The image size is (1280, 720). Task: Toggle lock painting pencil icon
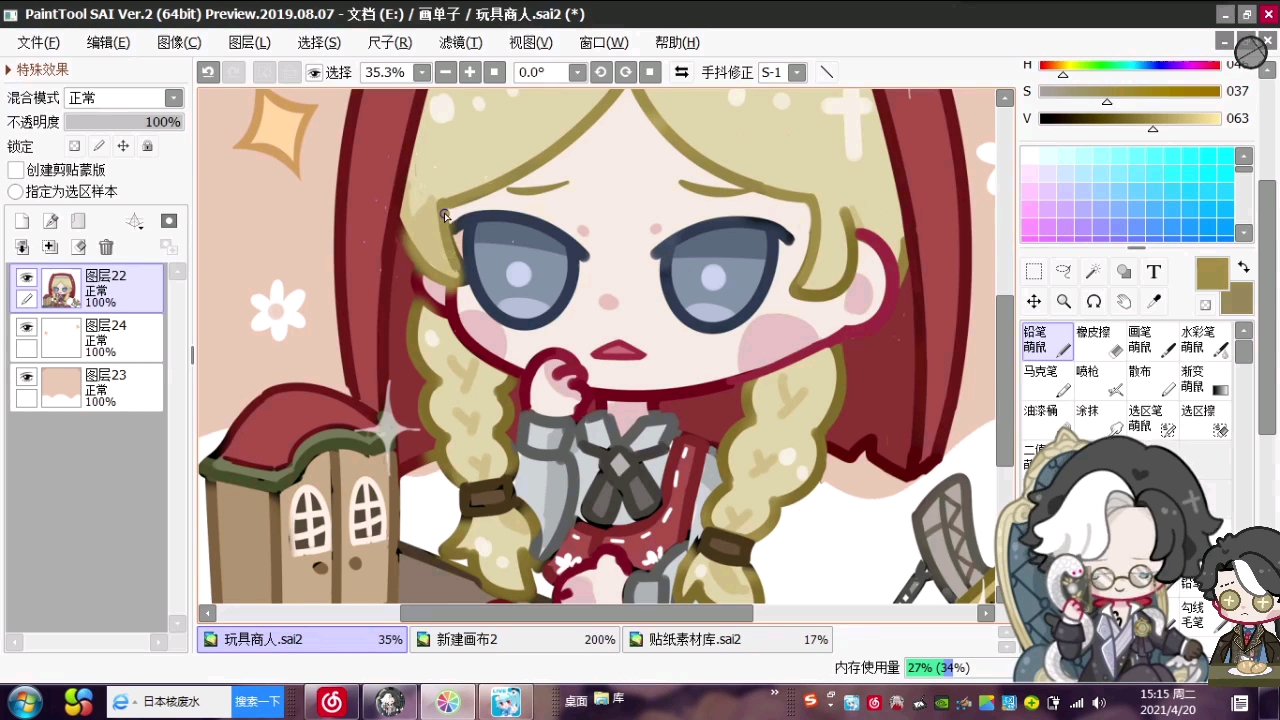pyautogui.click(x=99, y=146)
